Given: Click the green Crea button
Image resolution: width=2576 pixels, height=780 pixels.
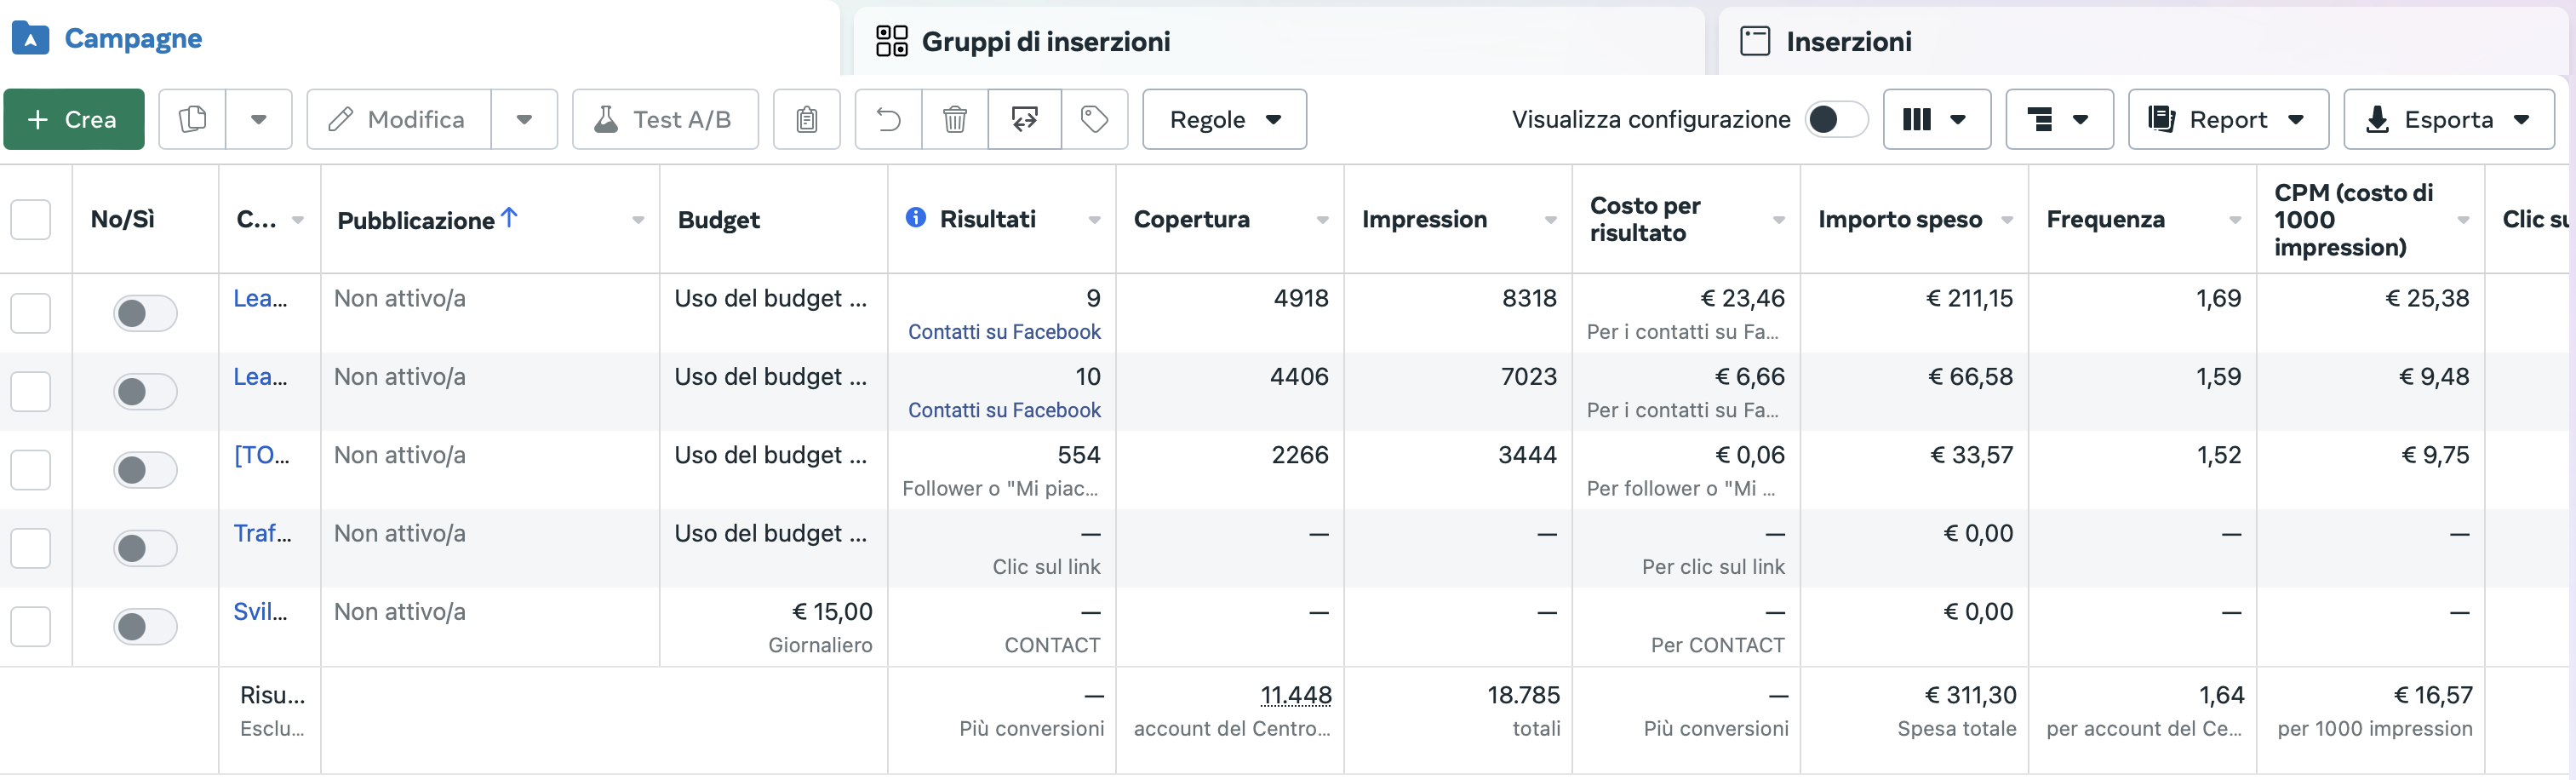Looking at the screenshot, I should (x=74, y=119).
